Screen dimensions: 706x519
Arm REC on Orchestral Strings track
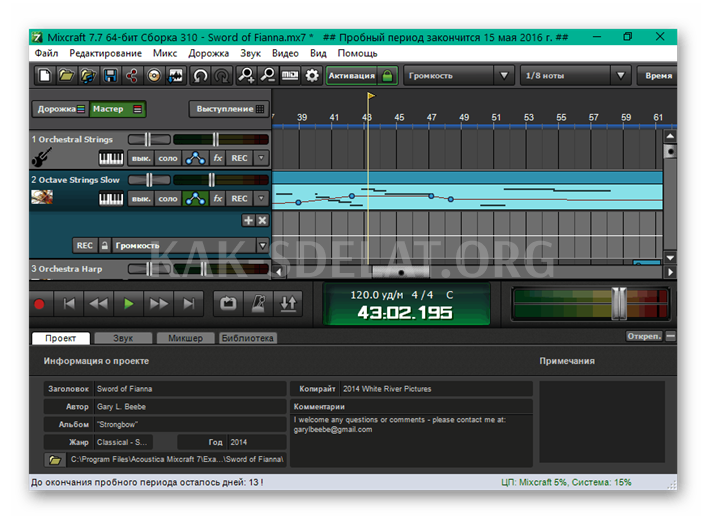tap(240, 158)
